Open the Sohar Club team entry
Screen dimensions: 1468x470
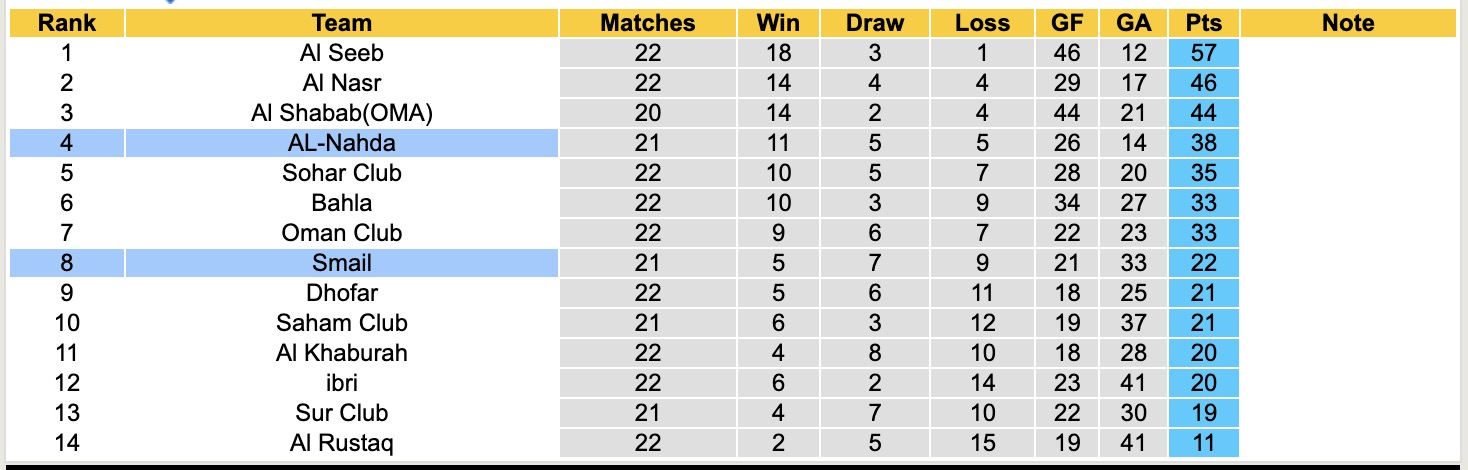[341, 173]
